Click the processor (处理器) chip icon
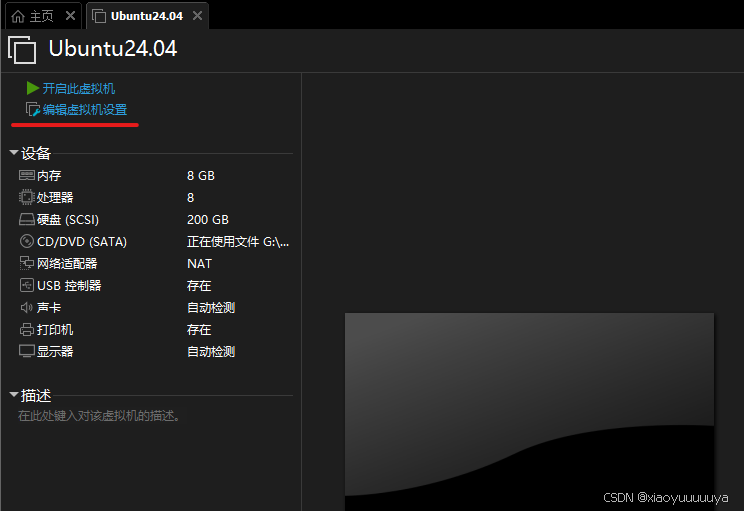Image resolution: width=744 pixels, height=511 pixels. click(x=27, y=197)
